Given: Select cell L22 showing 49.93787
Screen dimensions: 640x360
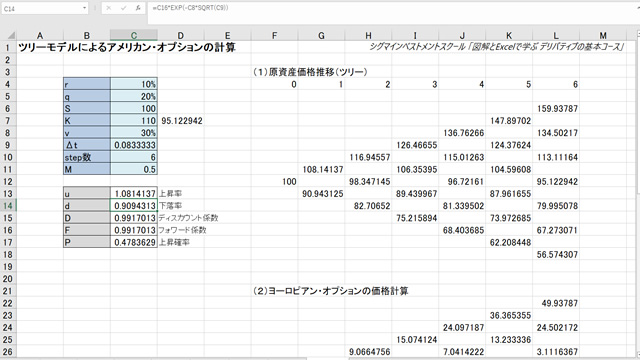Looking at the screenshot, I should [x=556, y=303].
